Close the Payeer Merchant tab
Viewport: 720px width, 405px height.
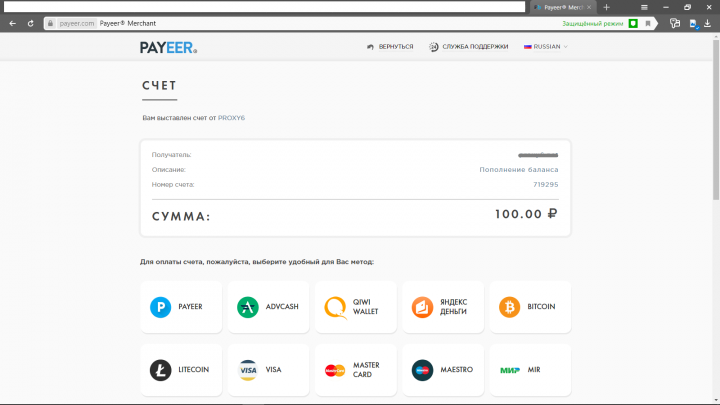pyautogui.click(x=589, y=7)
